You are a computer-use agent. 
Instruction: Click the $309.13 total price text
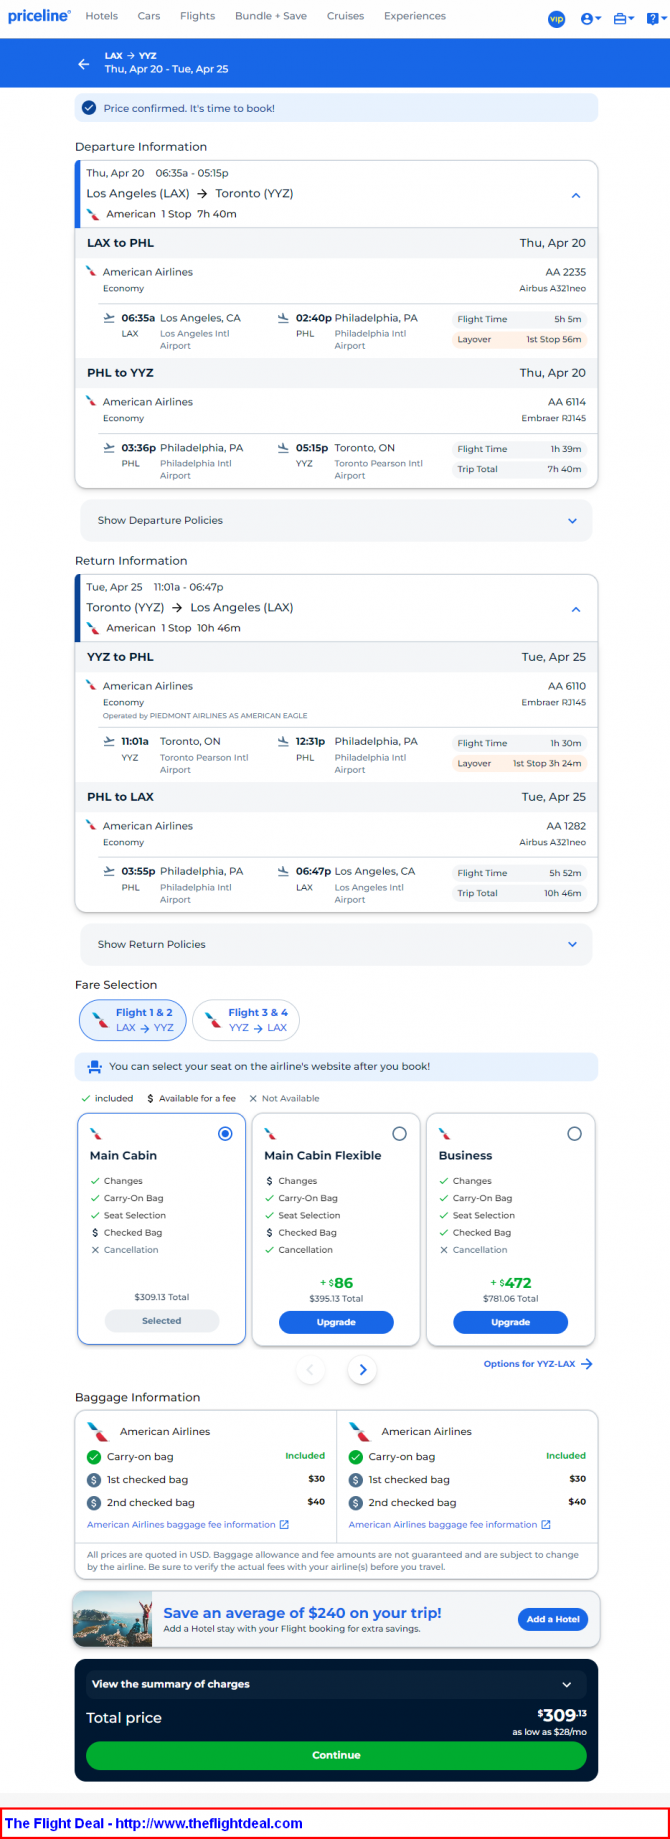(x=562, y=1715)
